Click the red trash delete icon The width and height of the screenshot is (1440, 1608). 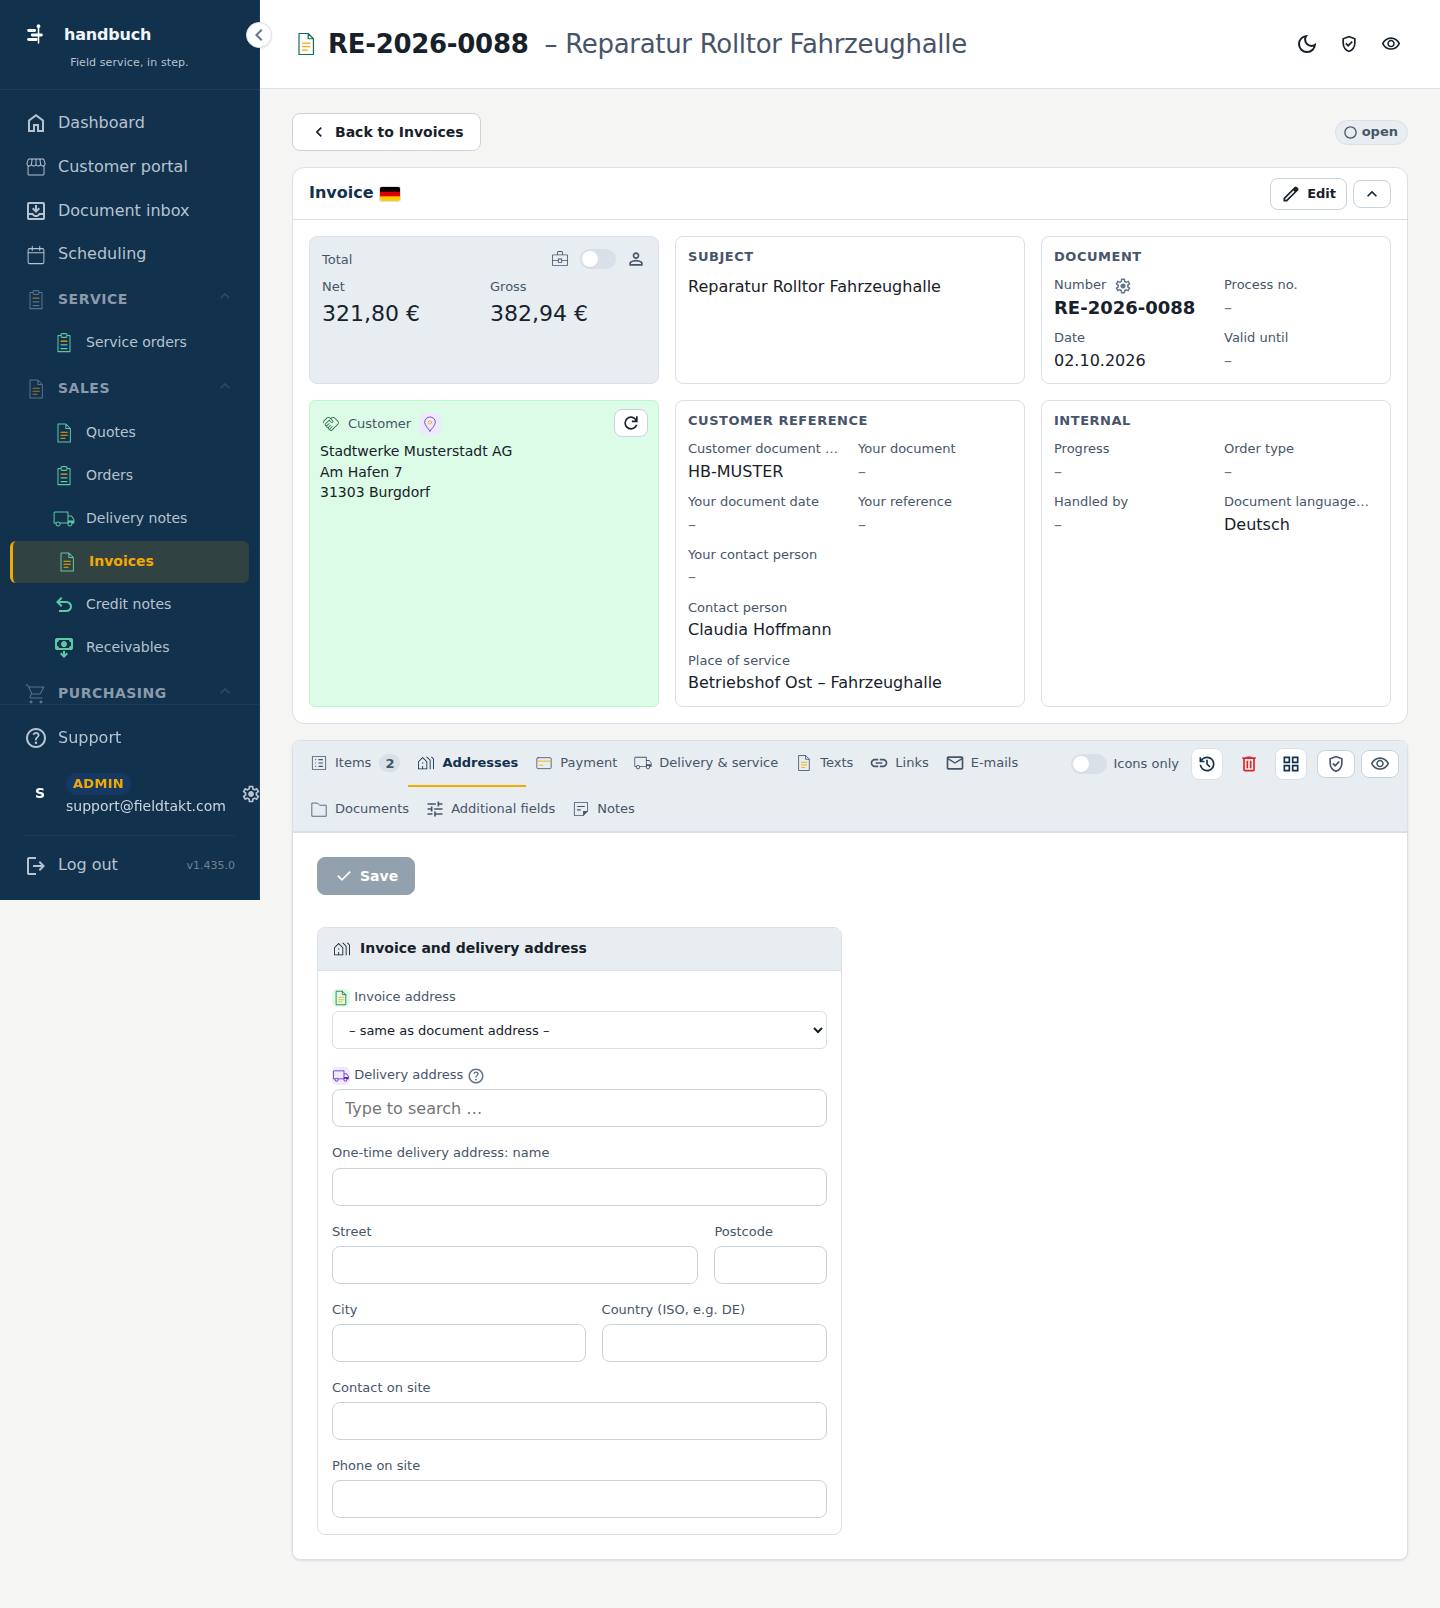[x=1249, y=764]
